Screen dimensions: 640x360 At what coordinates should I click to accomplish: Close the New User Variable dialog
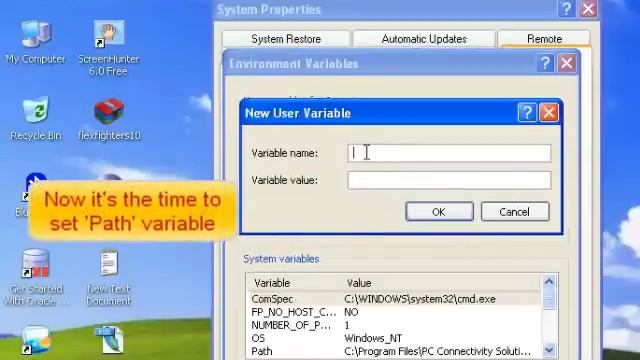(549, 112)
